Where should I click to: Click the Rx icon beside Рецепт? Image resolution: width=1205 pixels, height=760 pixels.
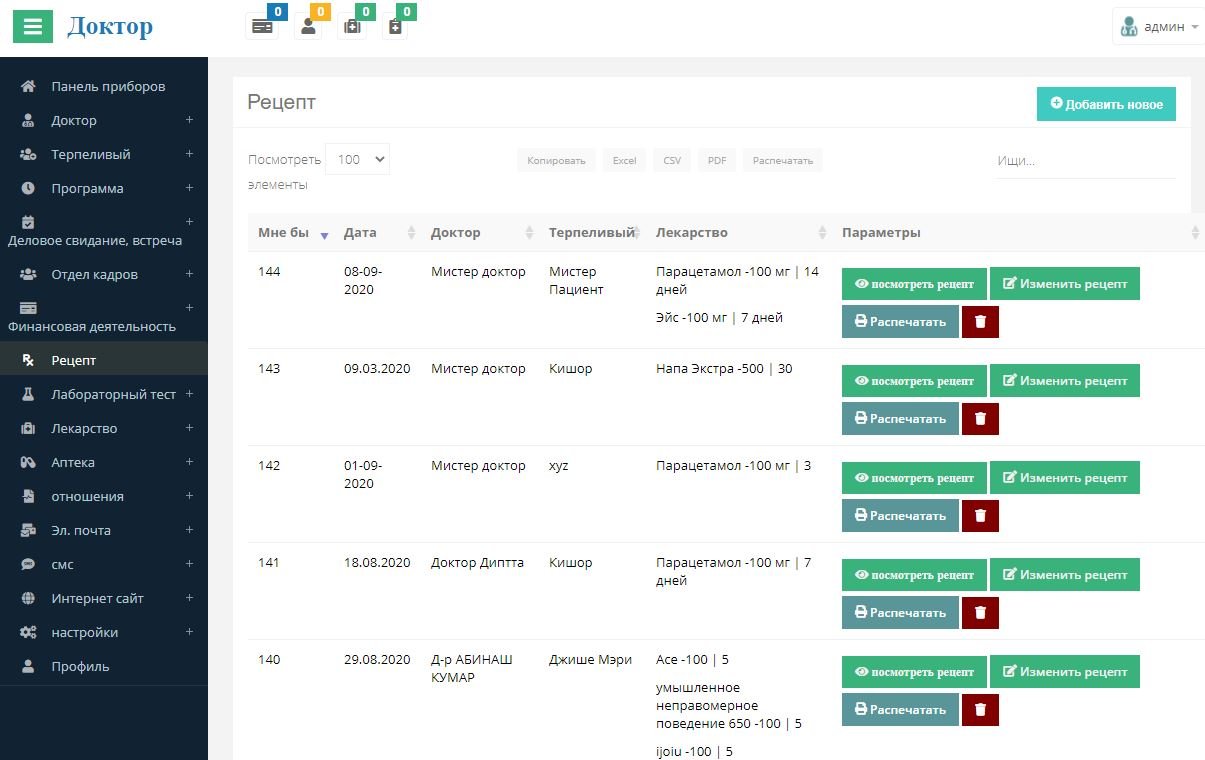click(x=28, y=360)
